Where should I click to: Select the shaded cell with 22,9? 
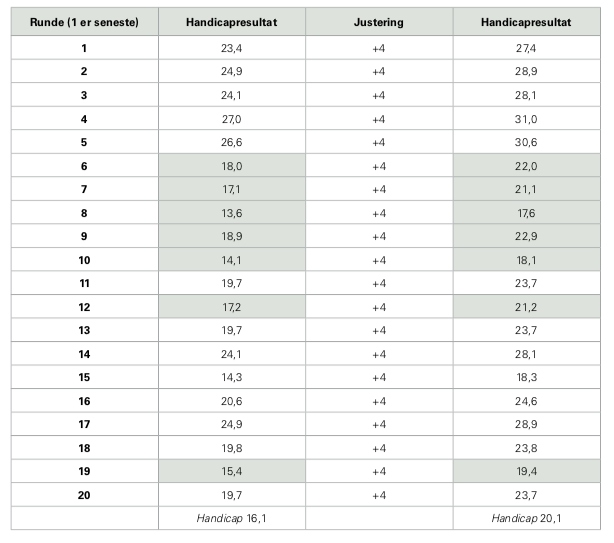coord(526,236)
